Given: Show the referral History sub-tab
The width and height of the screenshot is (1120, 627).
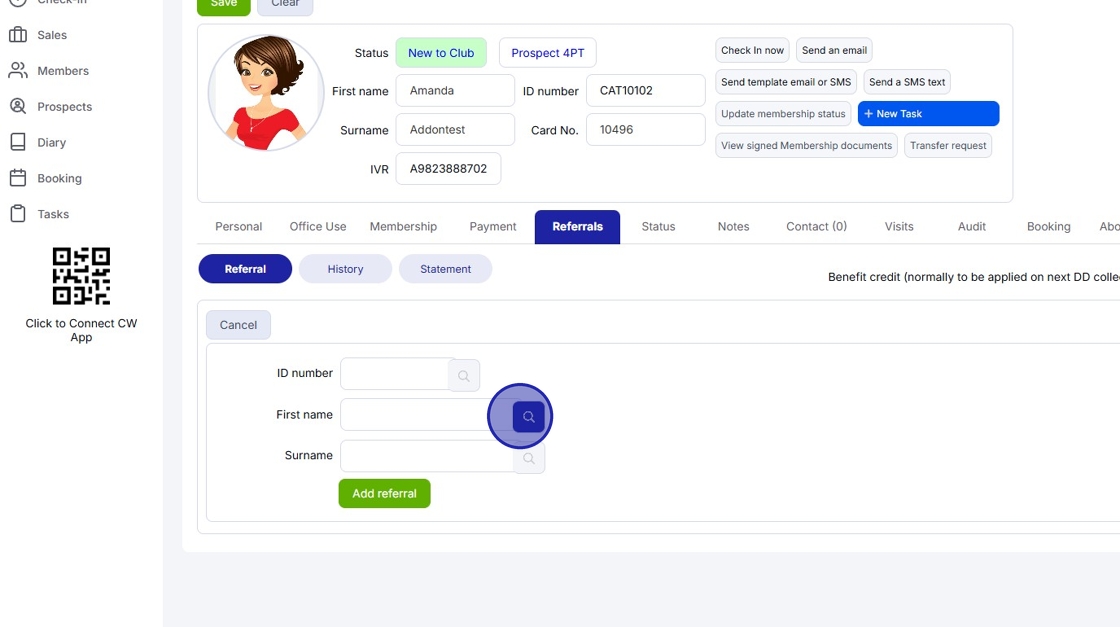Looking at the screenshot, I should coord(345,269).
